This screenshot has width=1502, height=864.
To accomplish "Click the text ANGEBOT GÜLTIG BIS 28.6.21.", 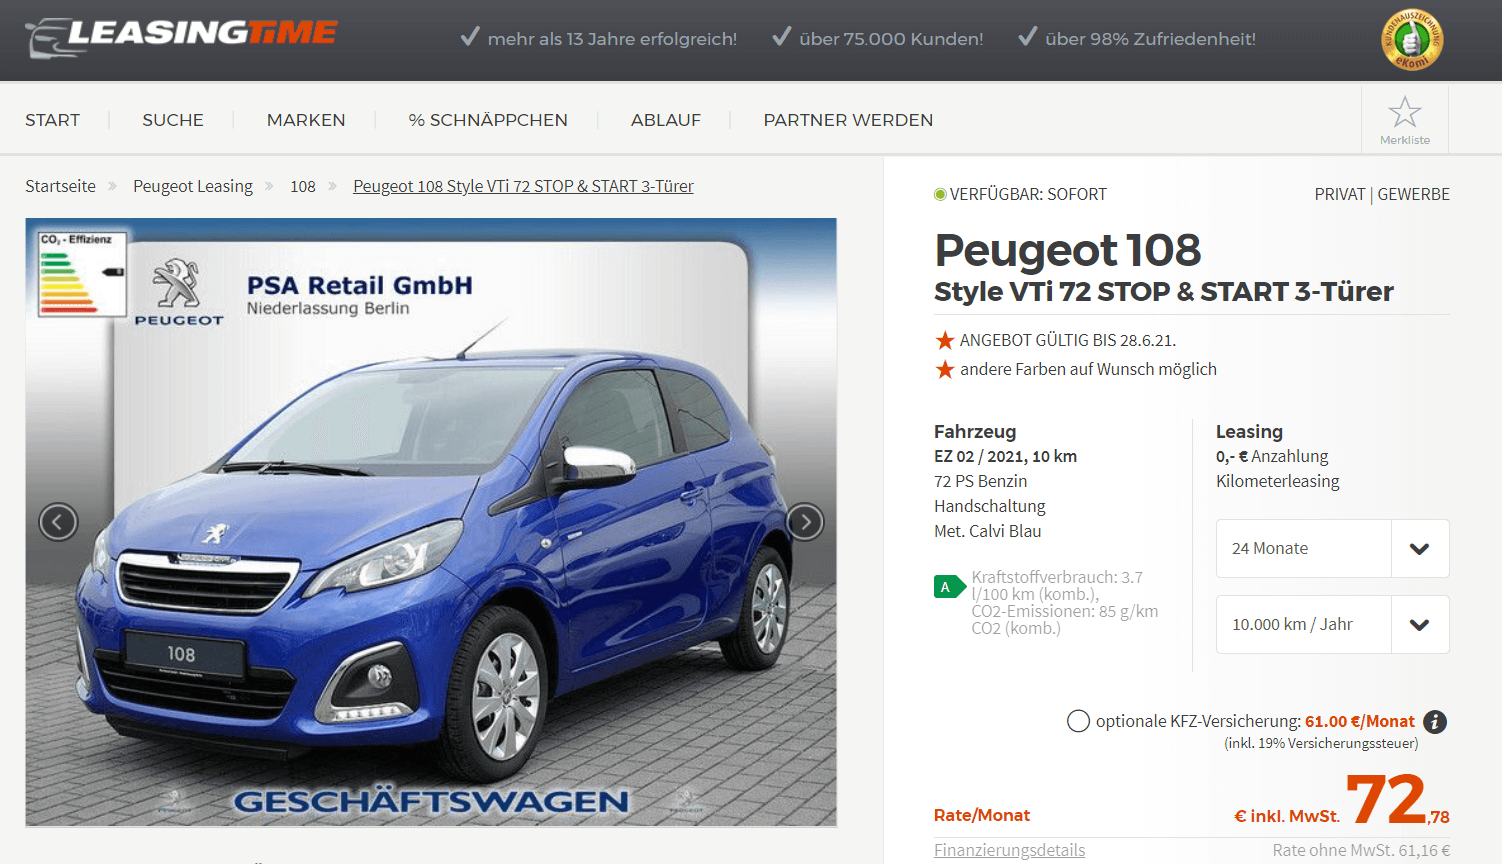I will (x=1068, y=340).
